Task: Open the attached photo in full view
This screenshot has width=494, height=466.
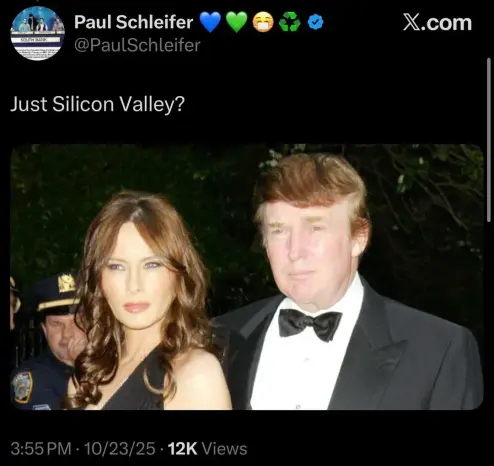Action: pyautogui.click(x=247, y=277)
